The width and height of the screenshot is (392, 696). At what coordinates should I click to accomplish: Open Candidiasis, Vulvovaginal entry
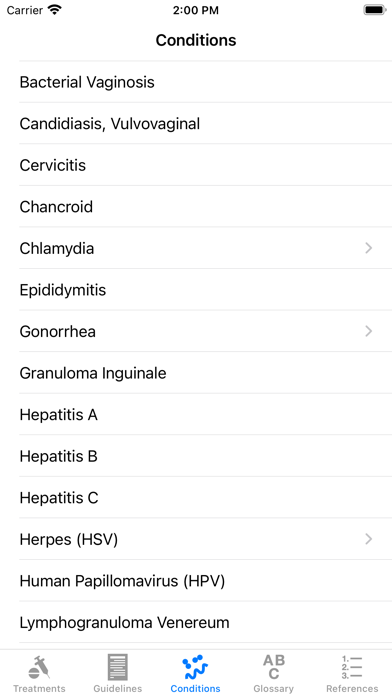(206, 123)
